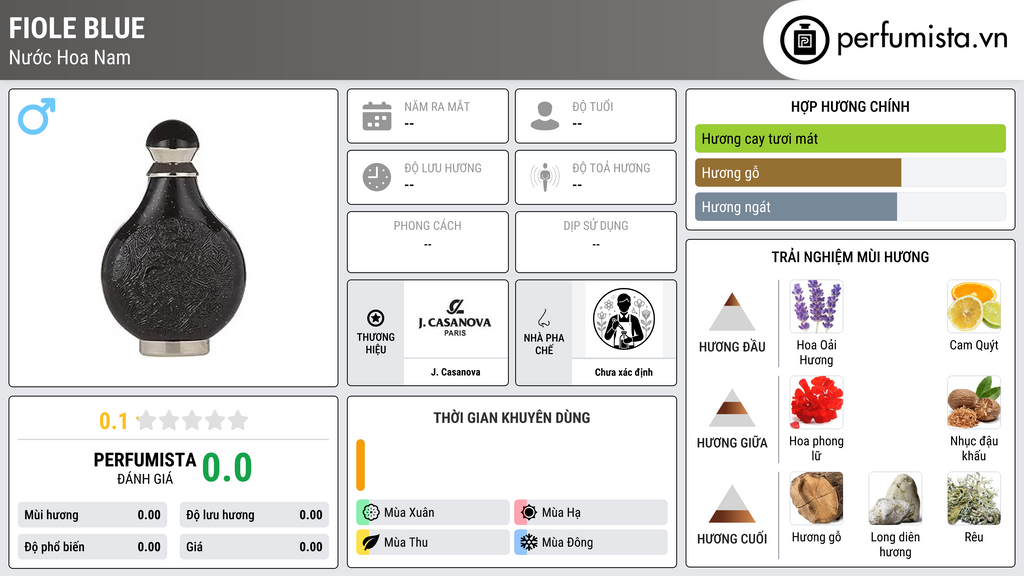Click the orange recommended-time bar
Viewport: 1024px width, 576px height.
point(360,465)
